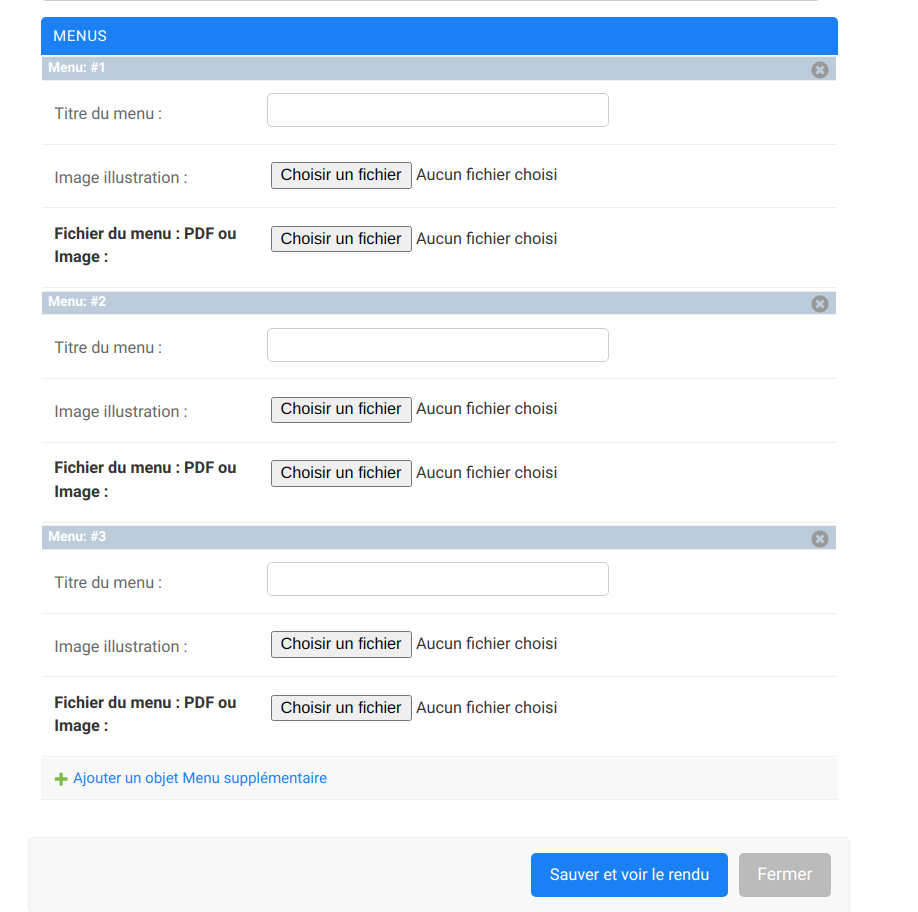
Task: Choose image illustration file for Menu #1
Action: pyautogui.click(x=341, y=175)
